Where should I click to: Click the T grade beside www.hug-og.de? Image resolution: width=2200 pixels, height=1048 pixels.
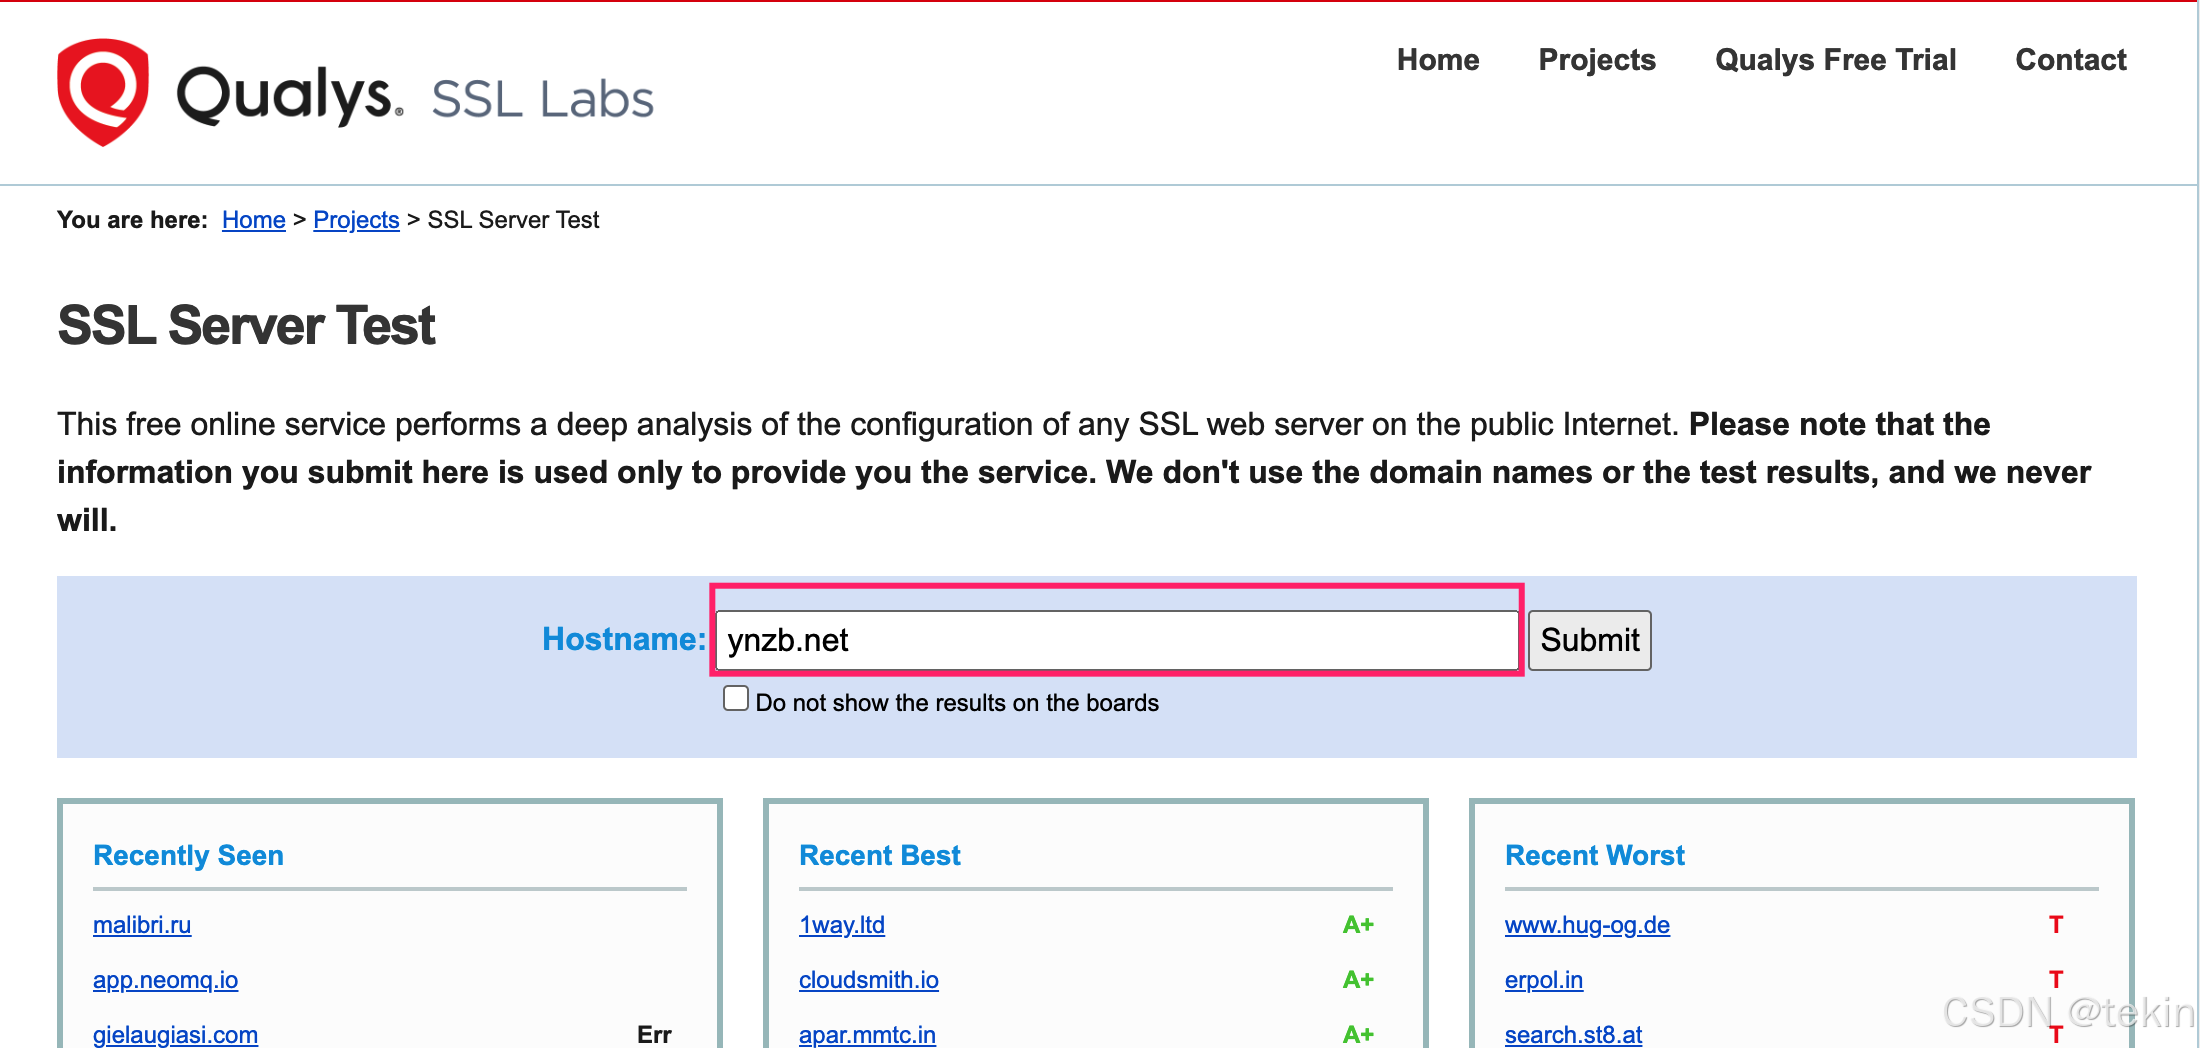2056,925
